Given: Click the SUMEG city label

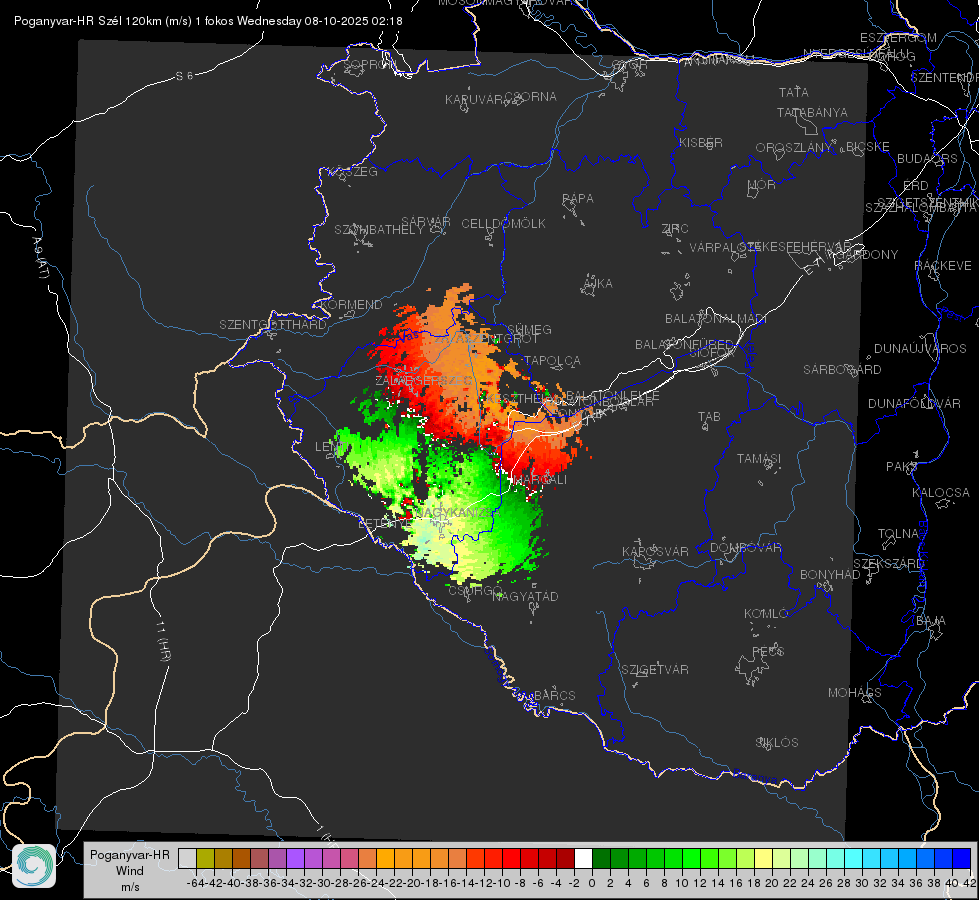Looking at the screenshot, I should click(x=529, y=329).
